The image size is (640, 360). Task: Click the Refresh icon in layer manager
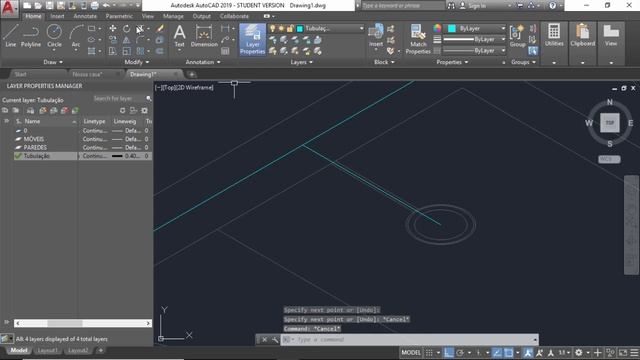click(x=122, y=111)
